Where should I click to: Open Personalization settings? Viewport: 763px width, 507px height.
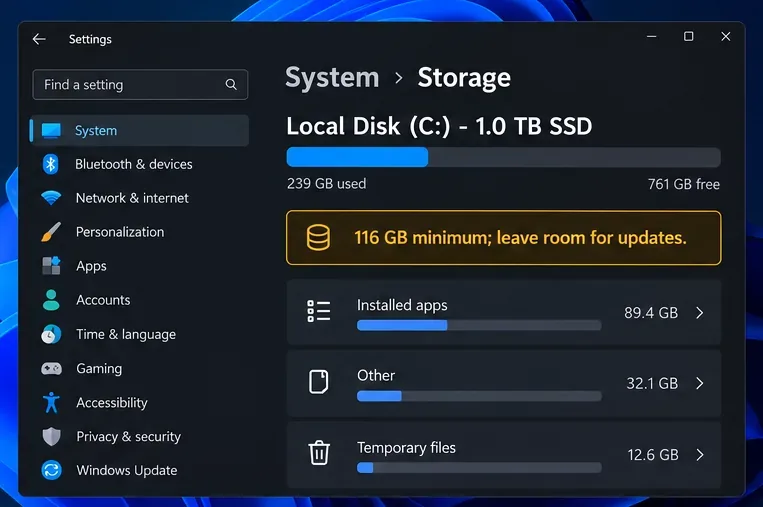coord(140,232)
